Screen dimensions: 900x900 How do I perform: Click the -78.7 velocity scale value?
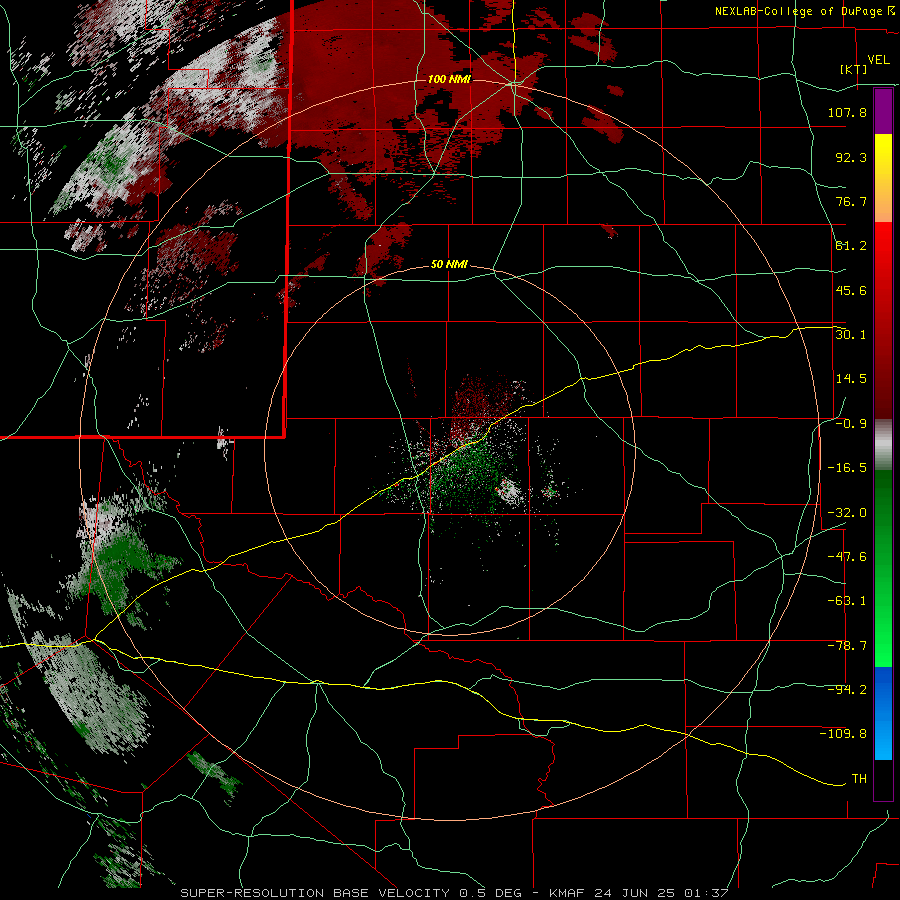pos(847,645)
